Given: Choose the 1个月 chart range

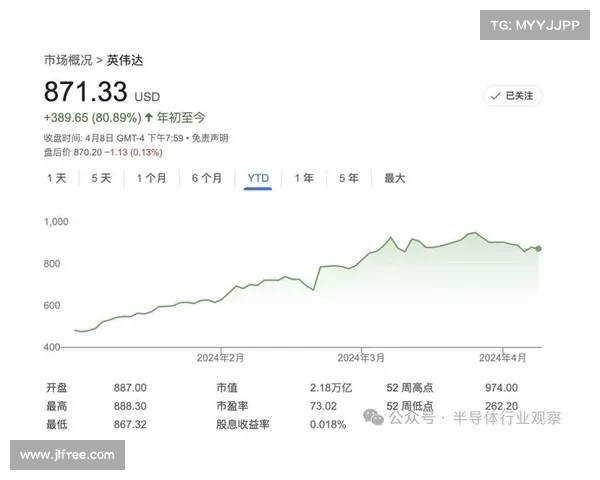Looking at the screenshot, I should 152,178.
